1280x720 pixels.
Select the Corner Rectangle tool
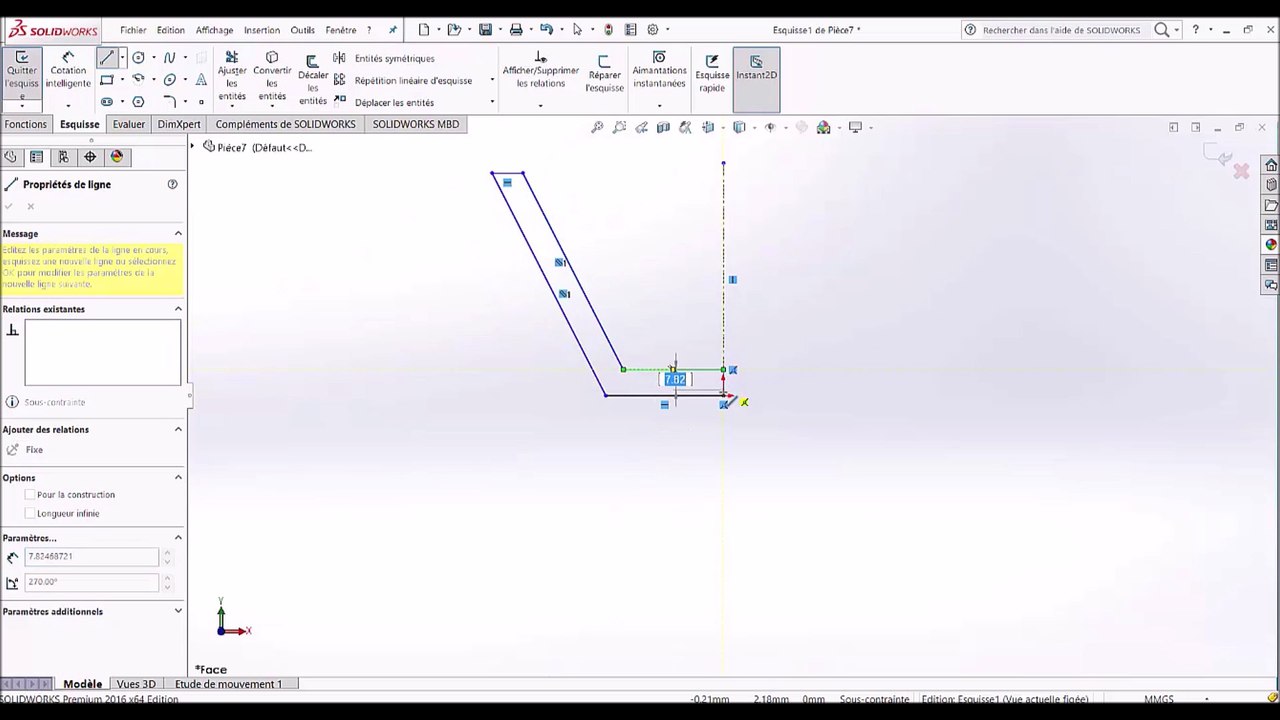tap(107, 80)
